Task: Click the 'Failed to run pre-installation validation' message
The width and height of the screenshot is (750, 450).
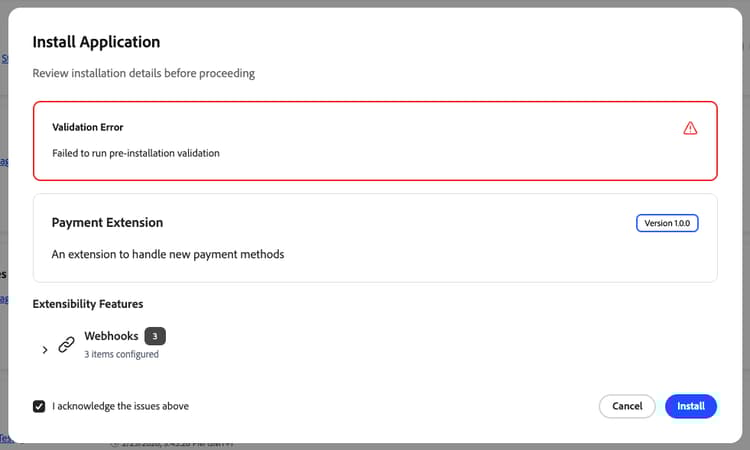Action: point(135,153)
